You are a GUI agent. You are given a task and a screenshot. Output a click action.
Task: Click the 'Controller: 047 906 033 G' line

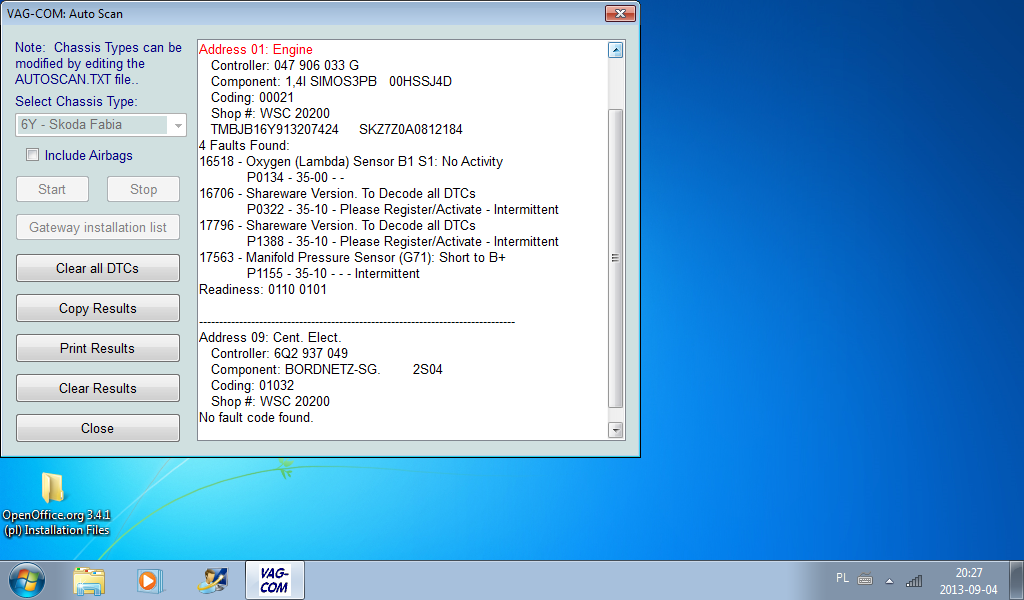285,65
